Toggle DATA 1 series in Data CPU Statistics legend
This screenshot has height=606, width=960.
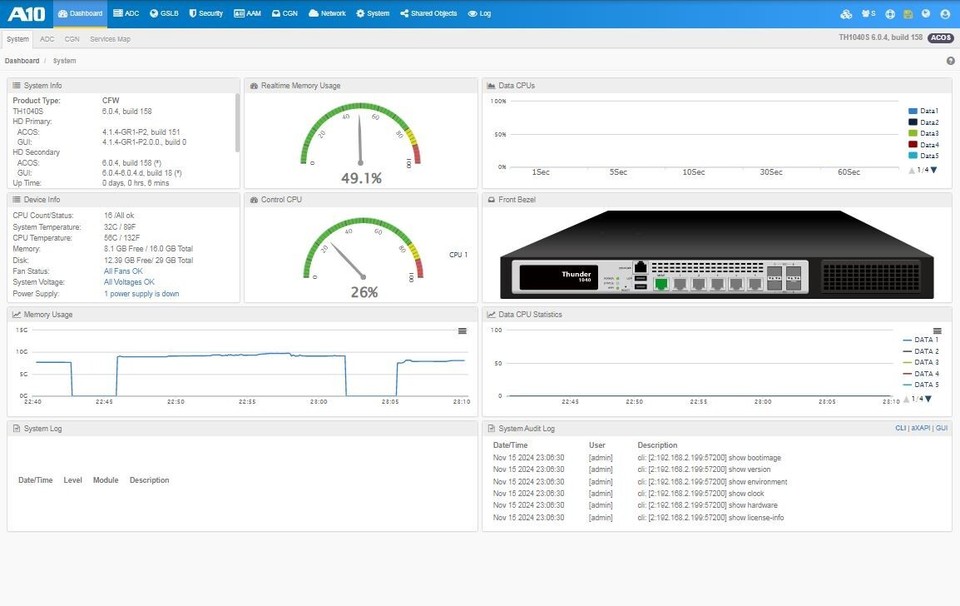tap(928, 340)
